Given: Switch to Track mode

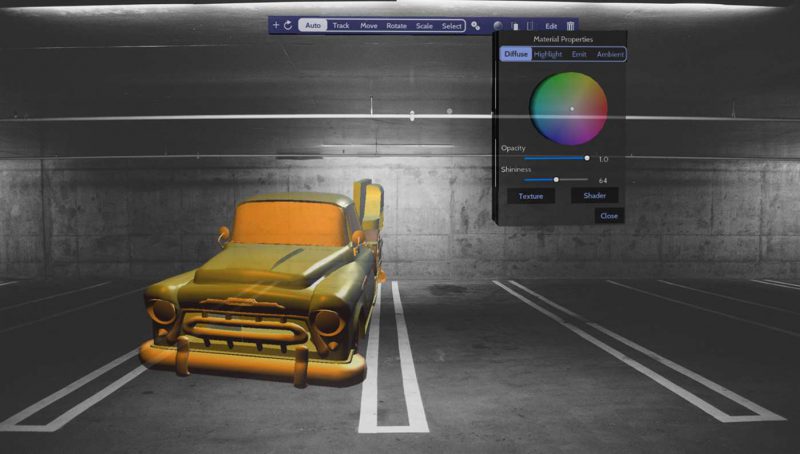Looking at the screenshot, I should 341,25.
